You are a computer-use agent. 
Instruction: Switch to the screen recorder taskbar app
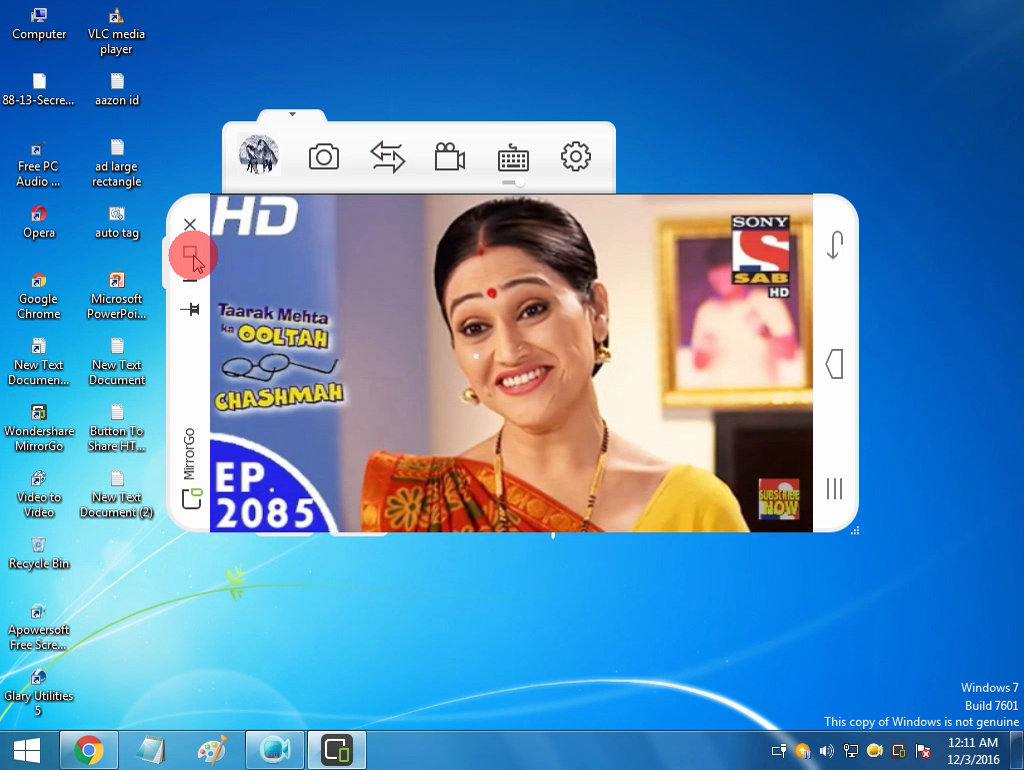[275, 750]
